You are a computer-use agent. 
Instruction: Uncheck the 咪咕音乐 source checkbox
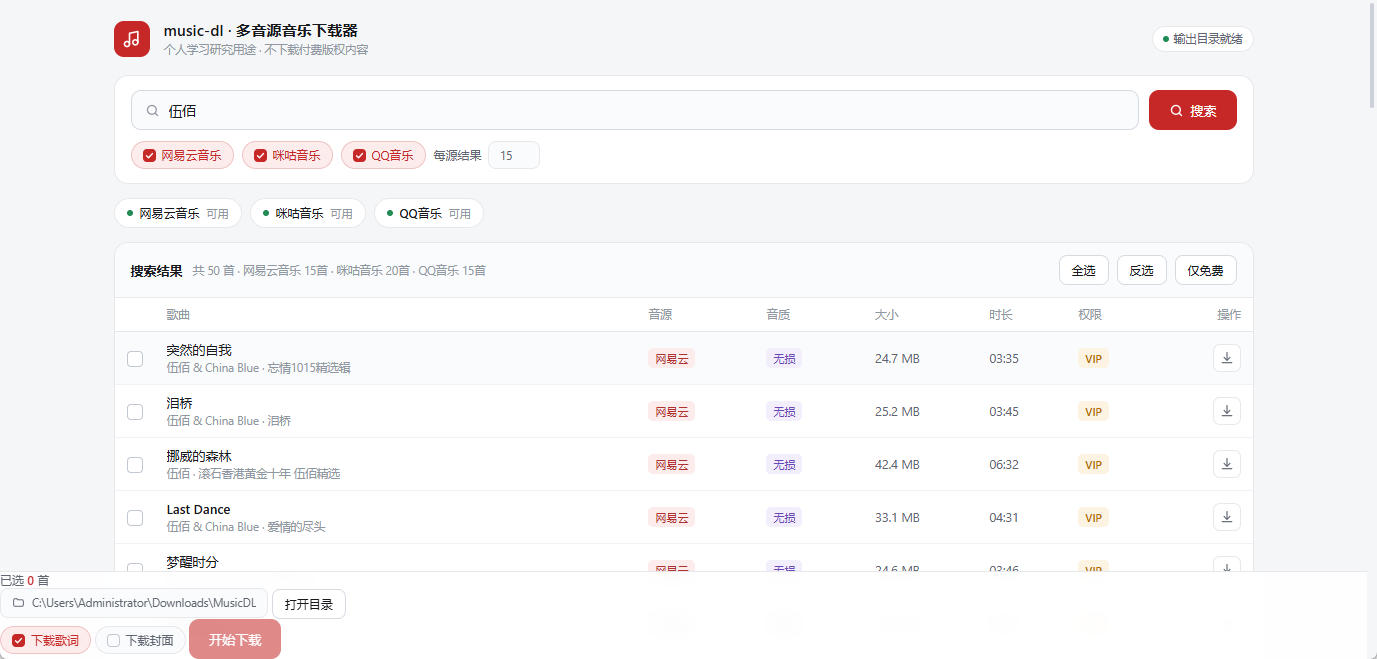tap(261, 155)
